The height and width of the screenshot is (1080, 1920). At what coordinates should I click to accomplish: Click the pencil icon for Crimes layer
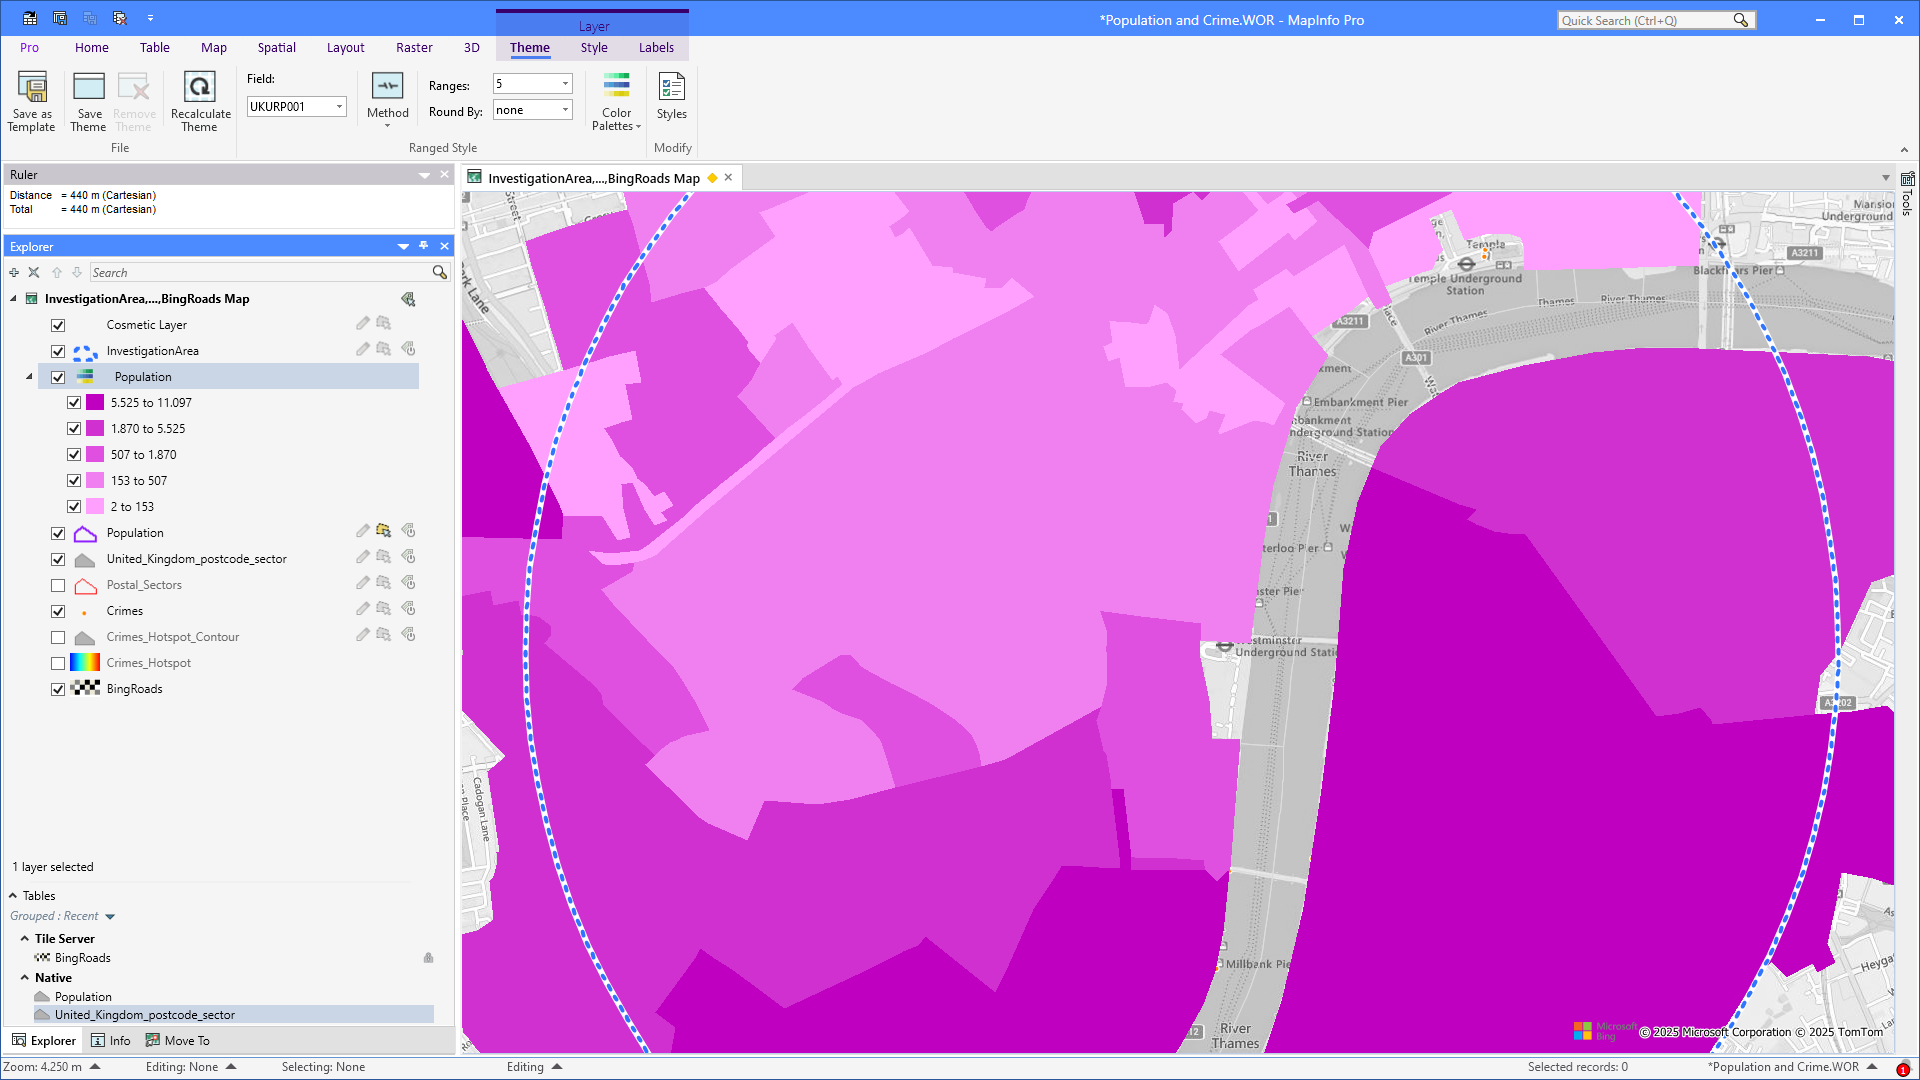363,609
